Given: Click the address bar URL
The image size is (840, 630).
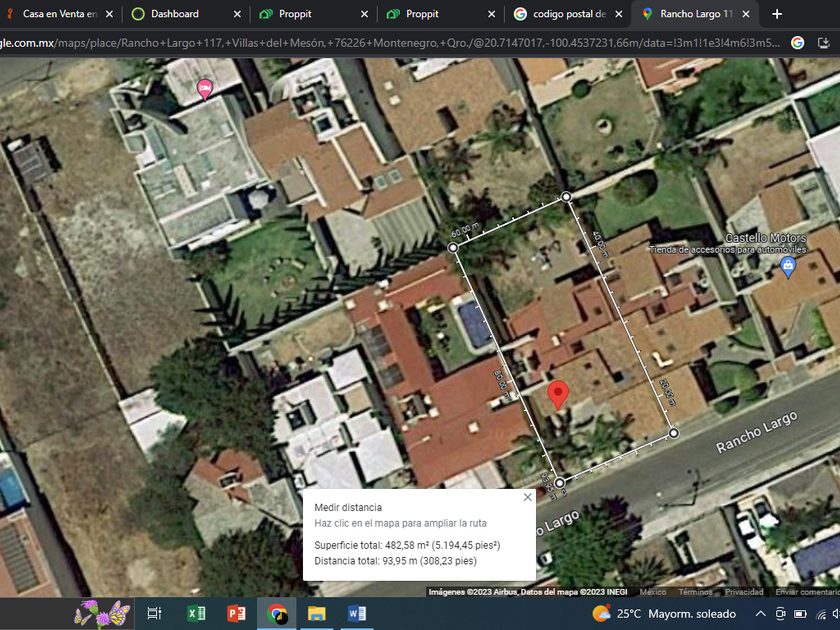Looking at the screenshot, I should pos(390,43).
